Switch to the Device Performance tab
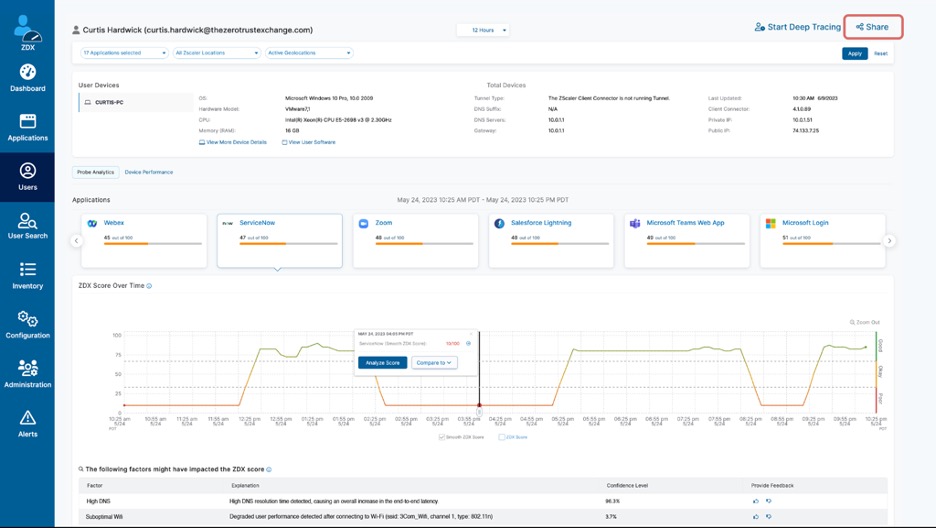The image size is (936, 528). coord(149,172)
